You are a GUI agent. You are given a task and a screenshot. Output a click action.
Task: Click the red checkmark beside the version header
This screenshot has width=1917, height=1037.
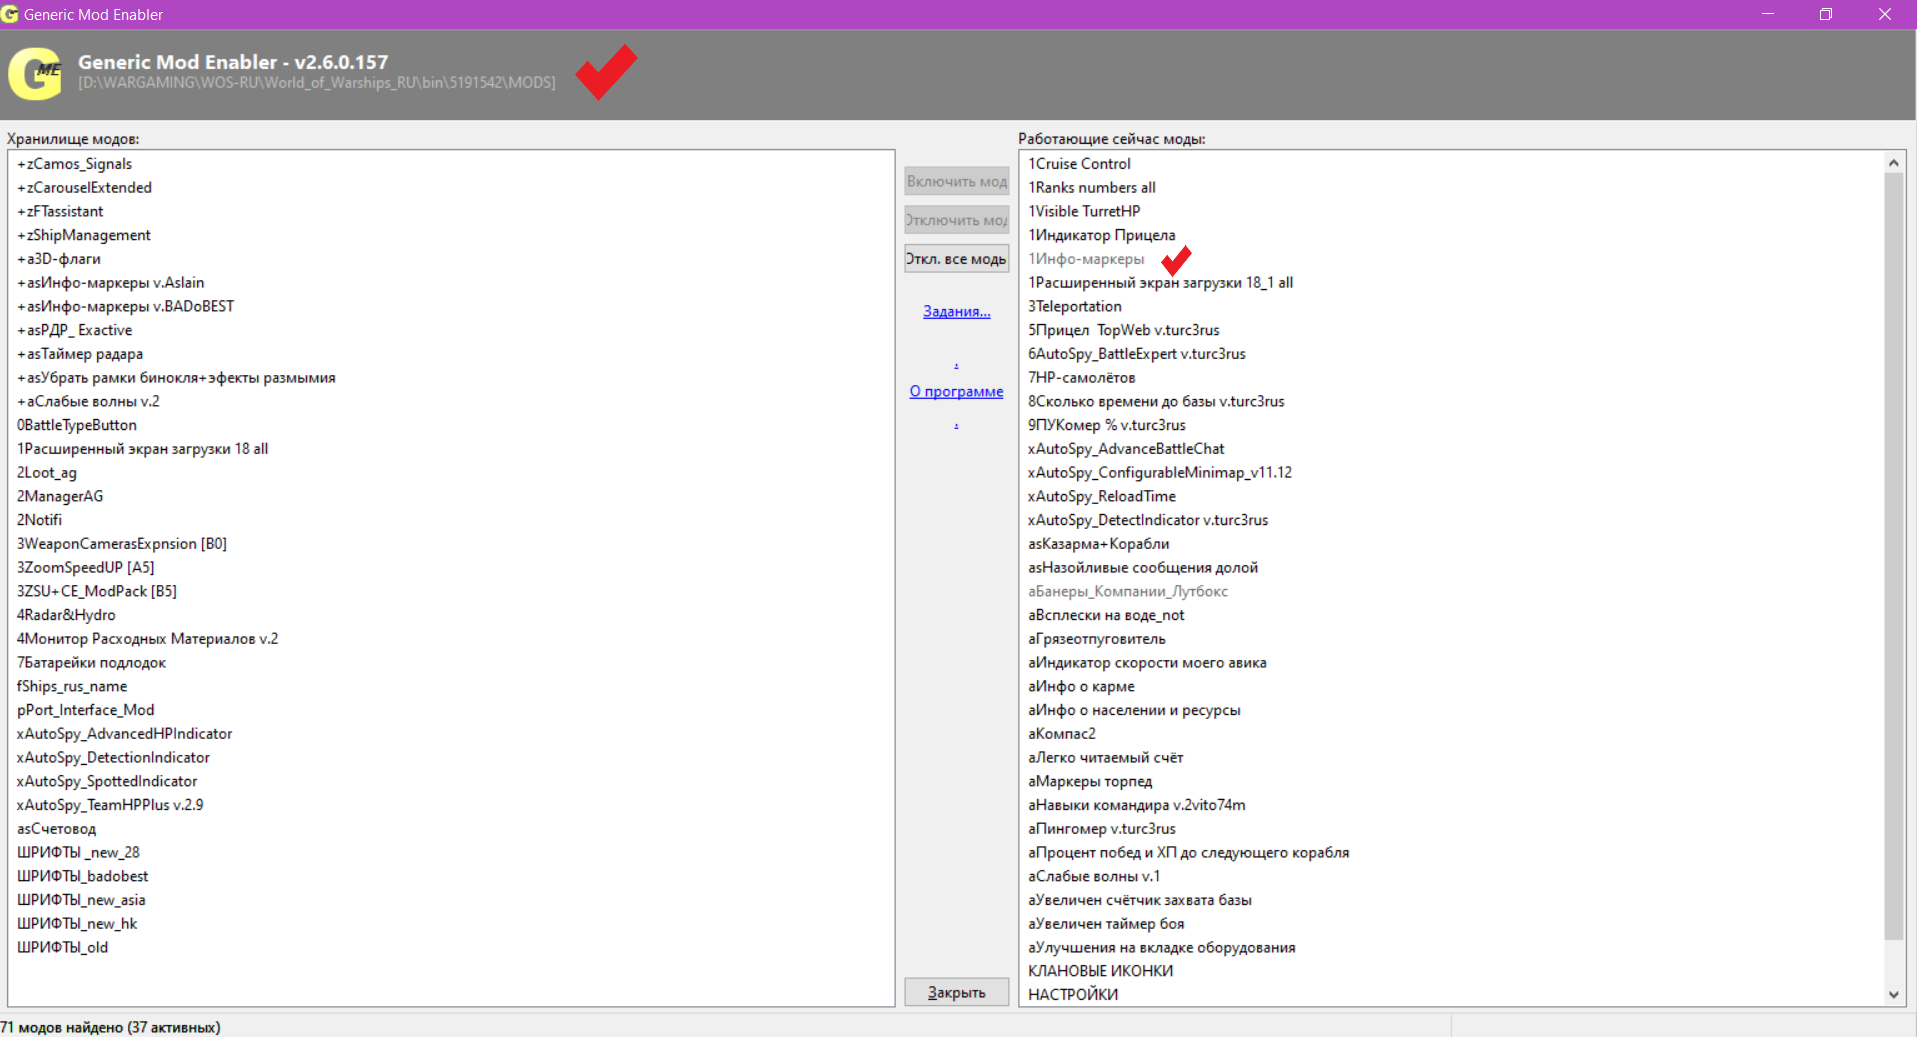tap(606, 71)
